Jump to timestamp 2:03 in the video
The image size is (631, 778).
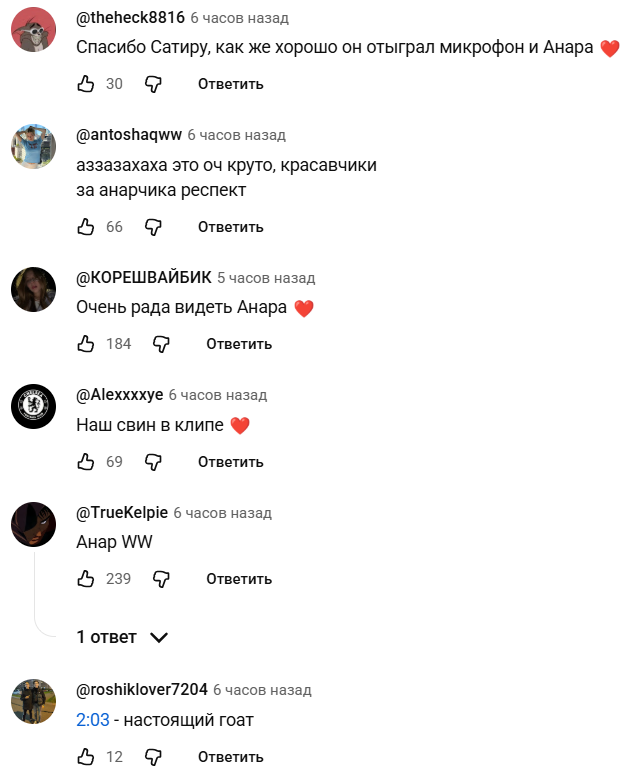(x=93, y=719)
